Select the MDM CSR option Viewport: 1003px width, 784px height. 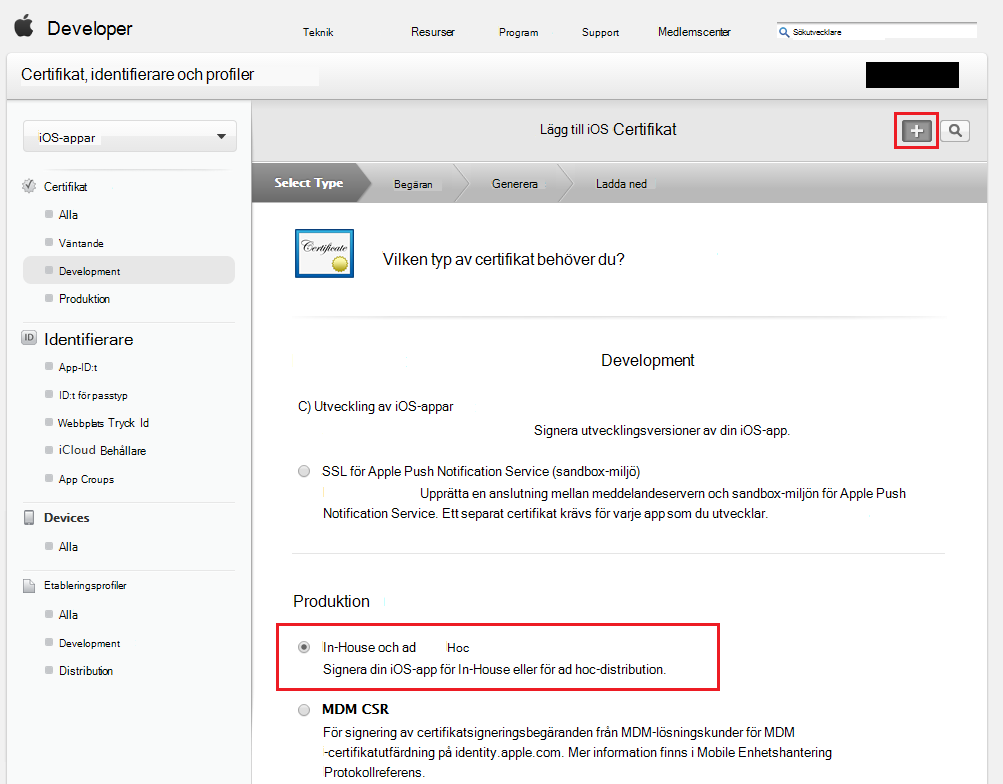click(303, 710)
